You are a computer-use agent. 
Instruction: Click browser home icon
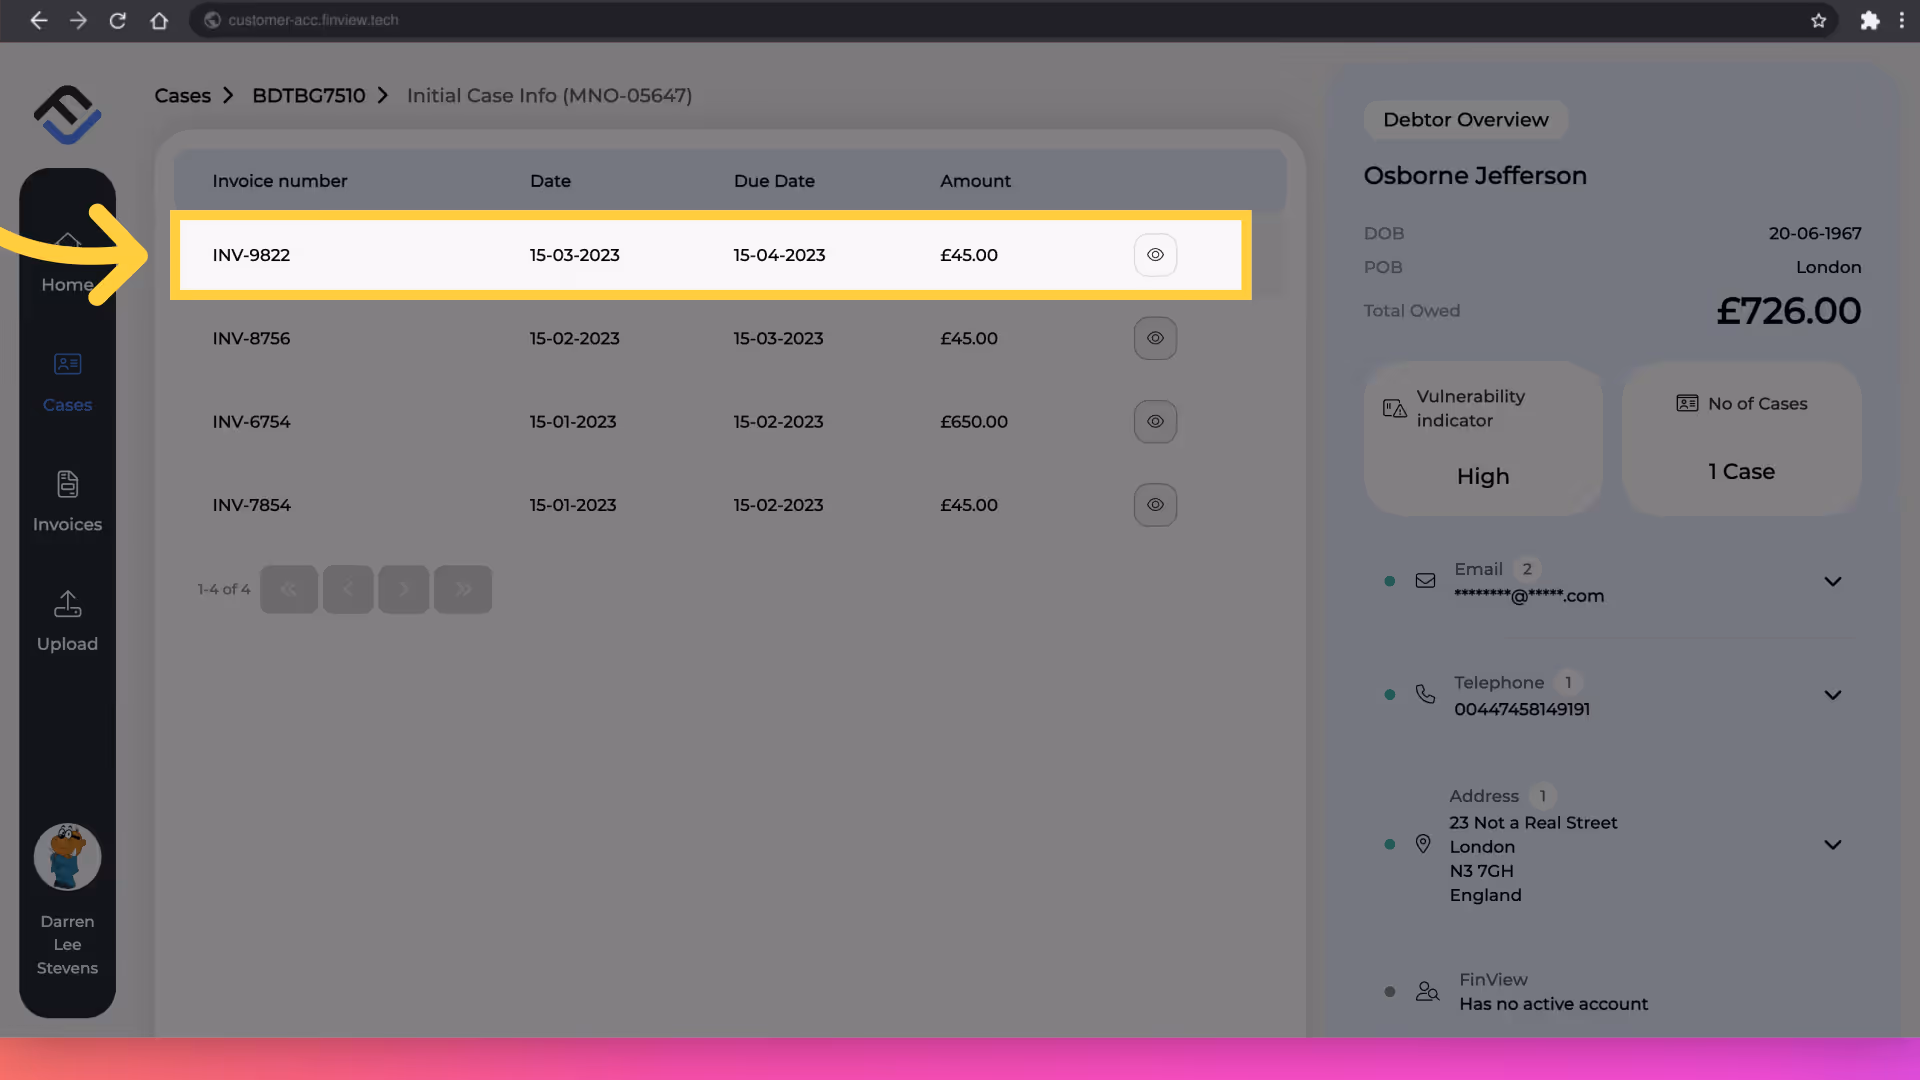[159, 20]
